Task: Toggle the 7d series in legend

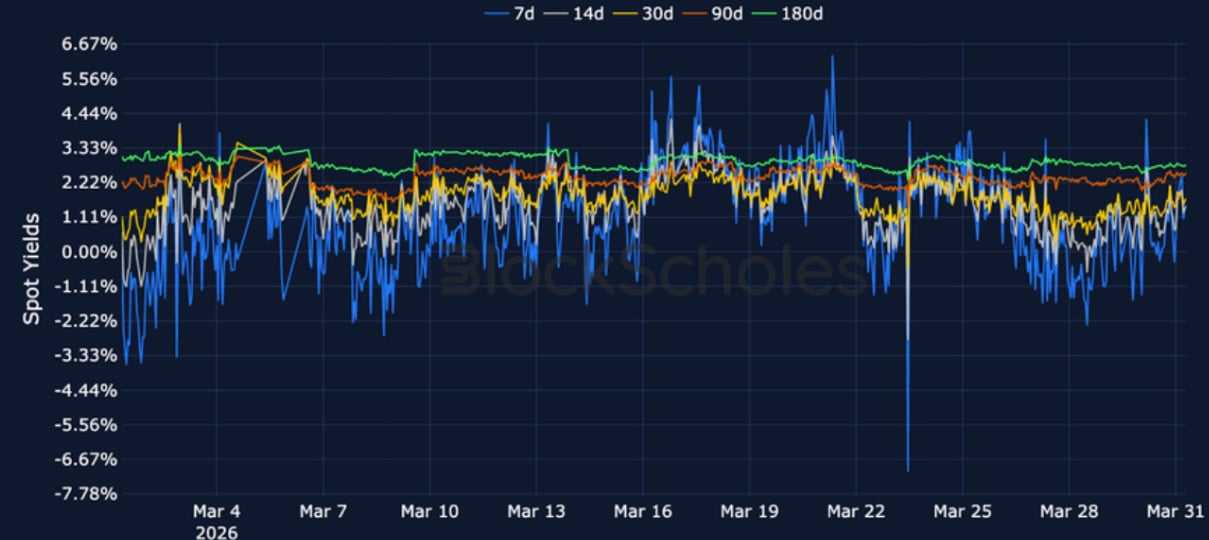Action: click(x=523, y=13)
